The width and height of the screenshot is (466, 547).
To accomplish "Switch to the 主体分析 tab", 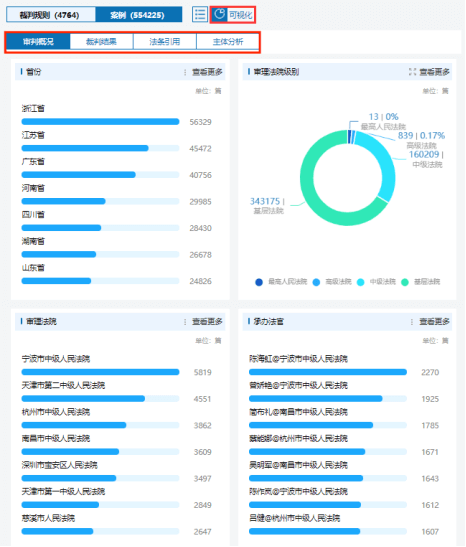I will pos(228,42).
